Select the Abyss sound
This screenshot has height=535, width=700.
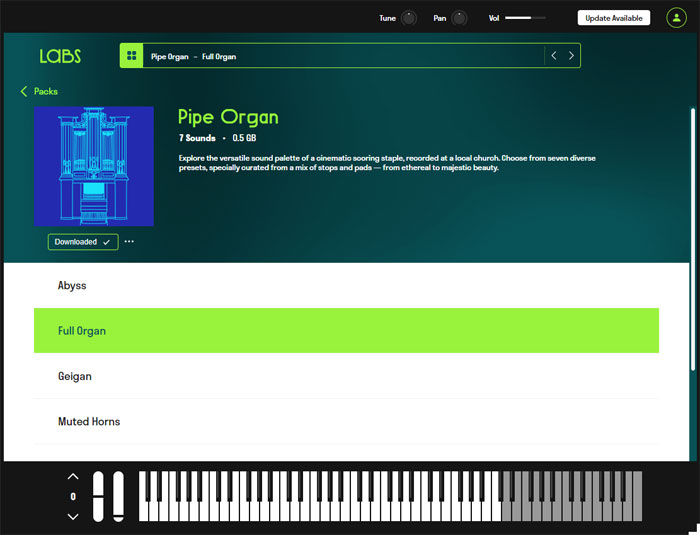tap(346, 285)
